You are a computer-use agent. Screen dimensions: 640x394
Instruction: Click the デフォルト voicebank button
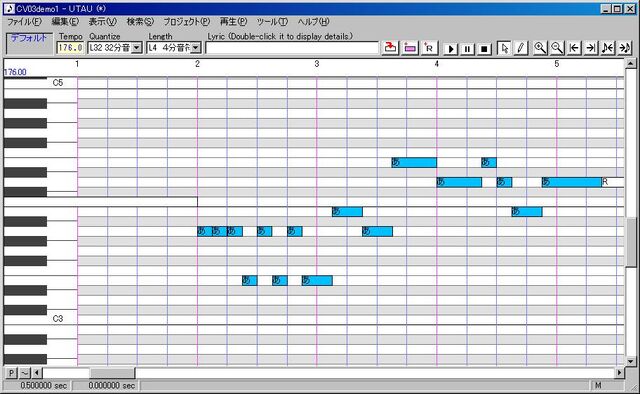pyautogui.click(x=29, y=43)
